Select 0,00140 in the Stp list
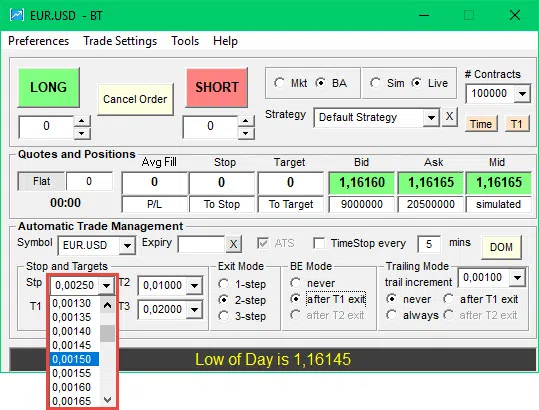This screenshot has width=539, height=410. (x=75, y=331)
